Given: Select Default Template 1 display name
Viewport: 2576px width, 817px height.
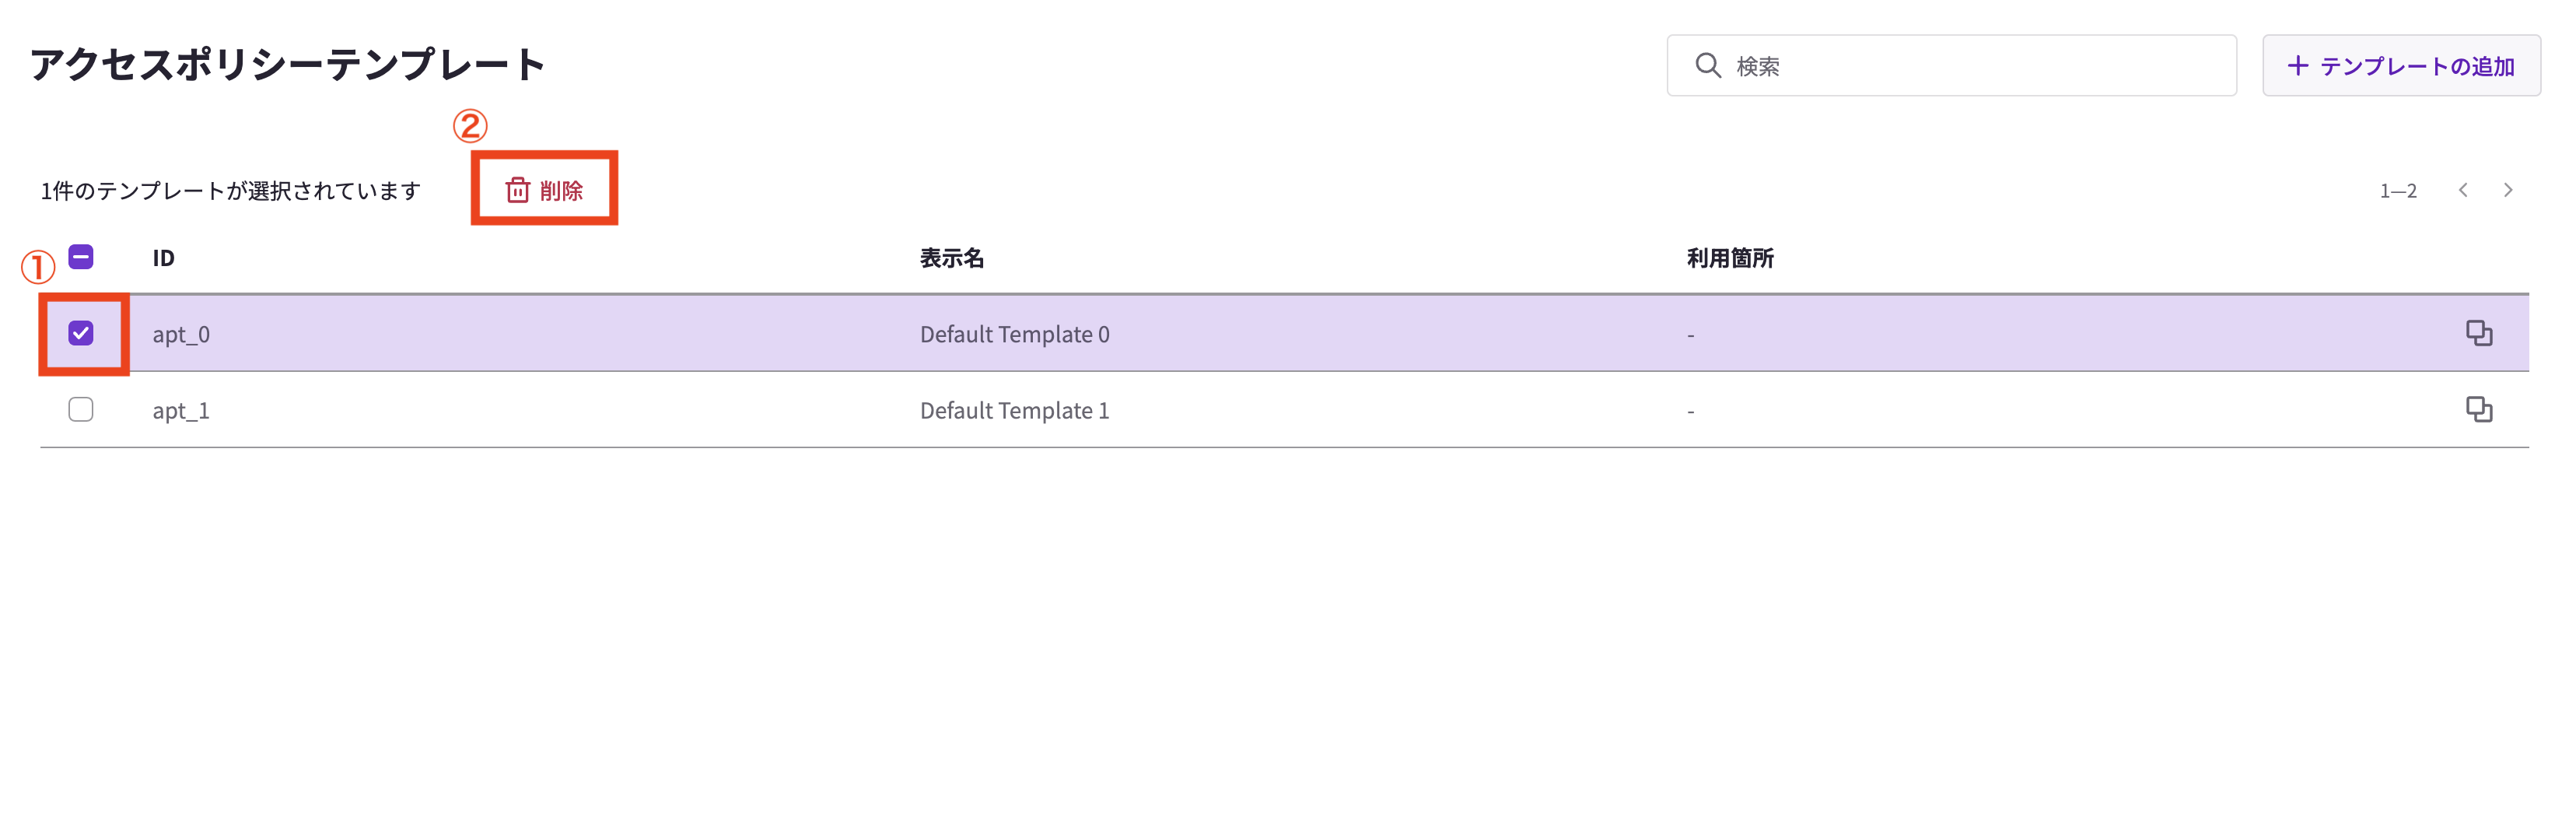Looking at the screenshot, I should point(1014,410).
